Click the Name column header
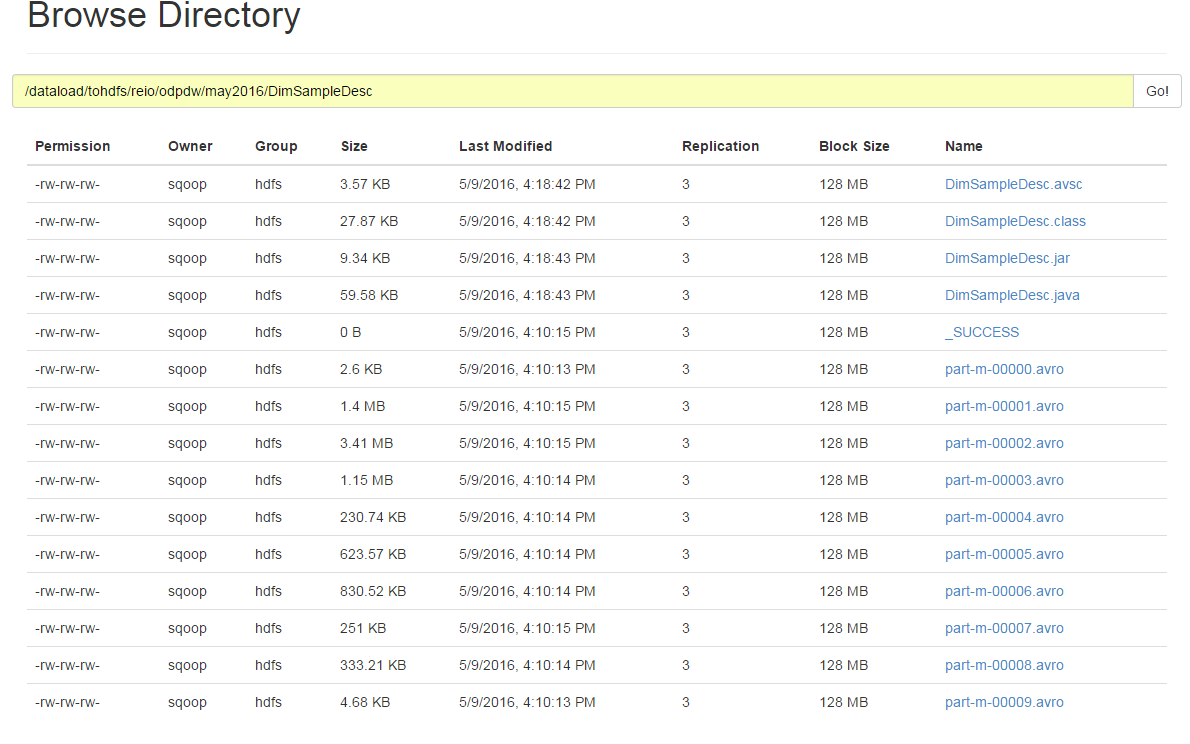1190x744 pixels. click(963, 146)
